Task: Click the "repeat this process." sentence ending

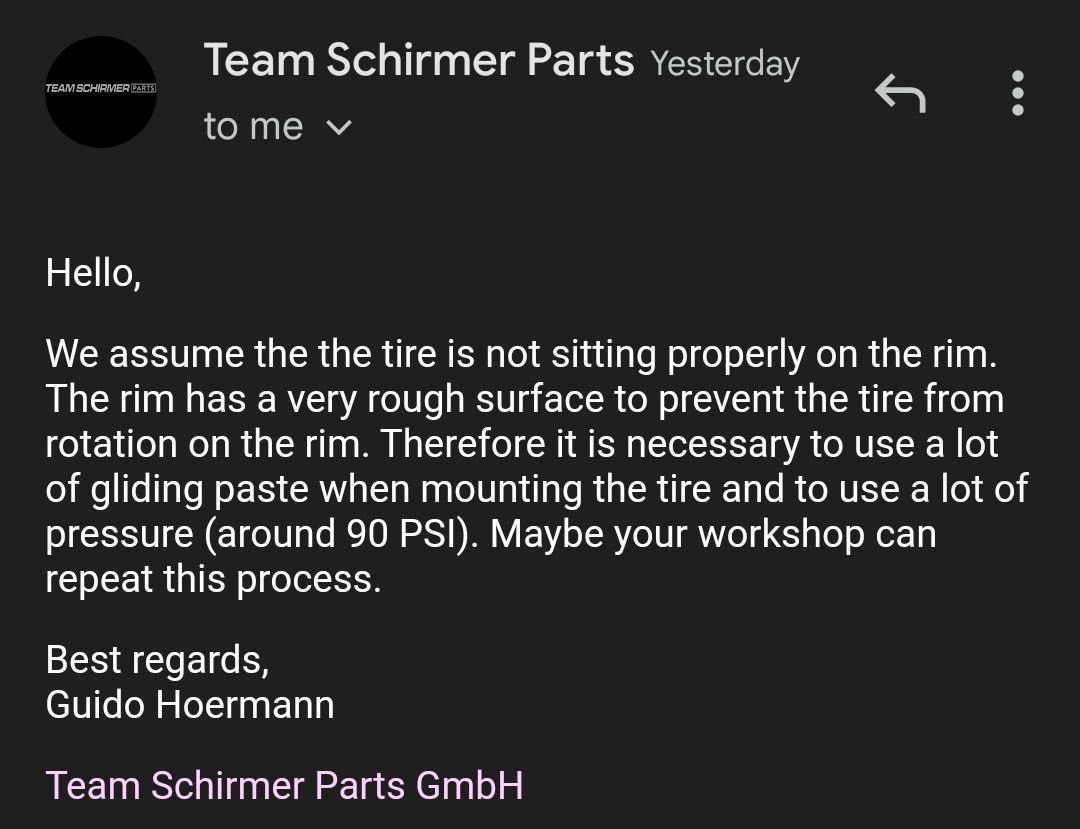Action: tap(214, 578)
